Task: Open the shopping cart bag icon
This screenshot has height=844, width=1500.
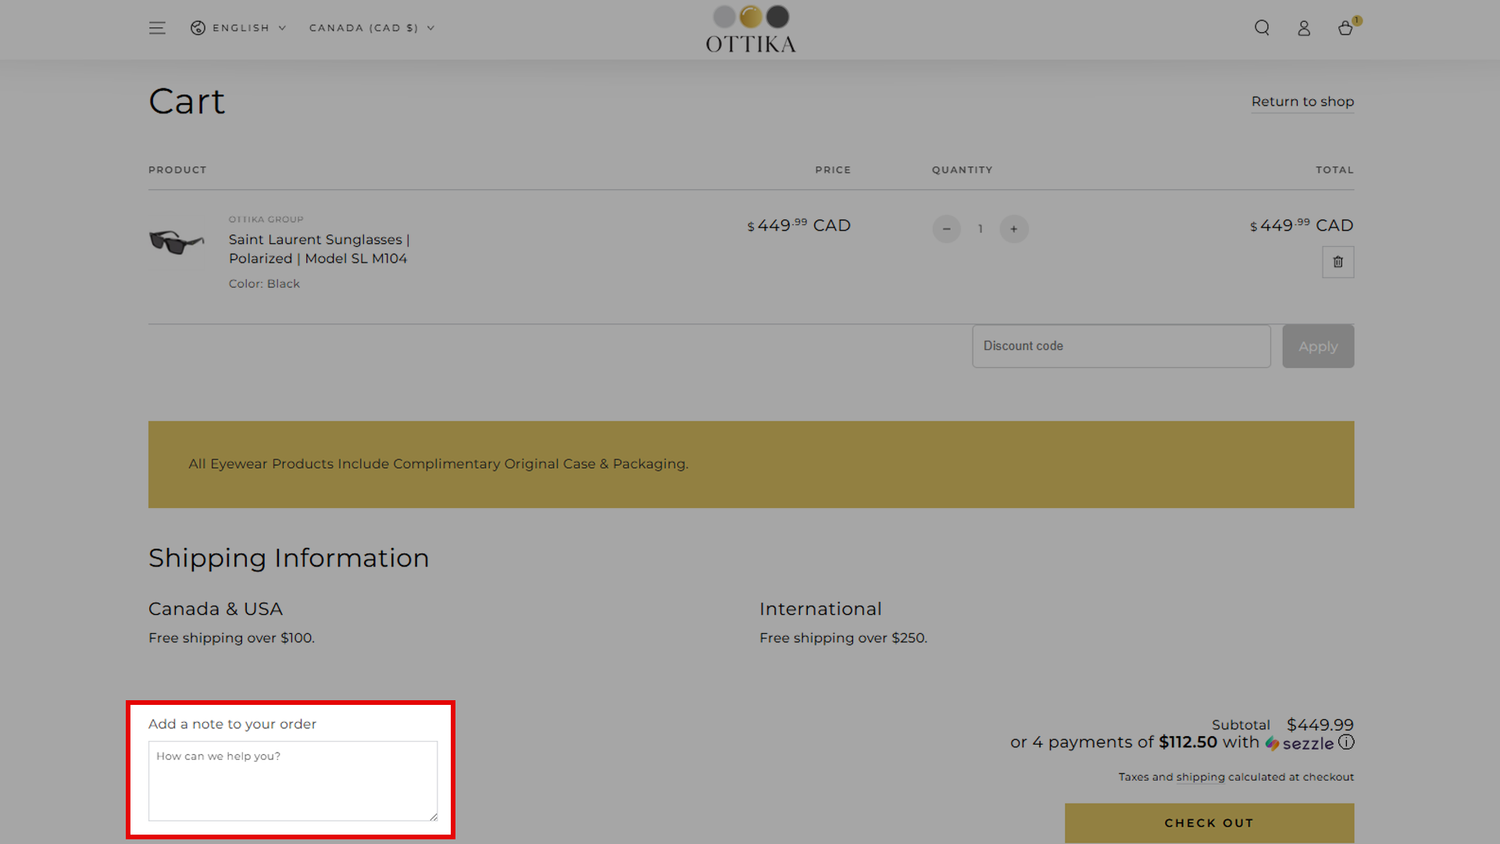Action: click(1345, 28)
